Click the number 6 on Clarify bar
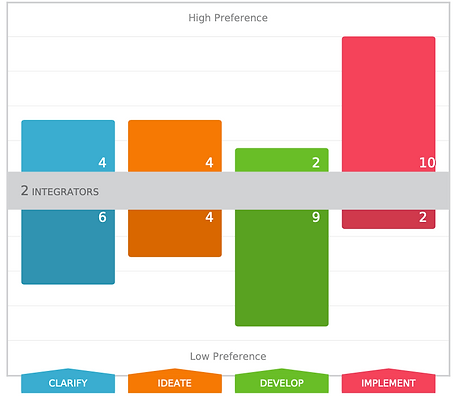The width and height of the screenshot is (458, 398). tap(102, 217)
